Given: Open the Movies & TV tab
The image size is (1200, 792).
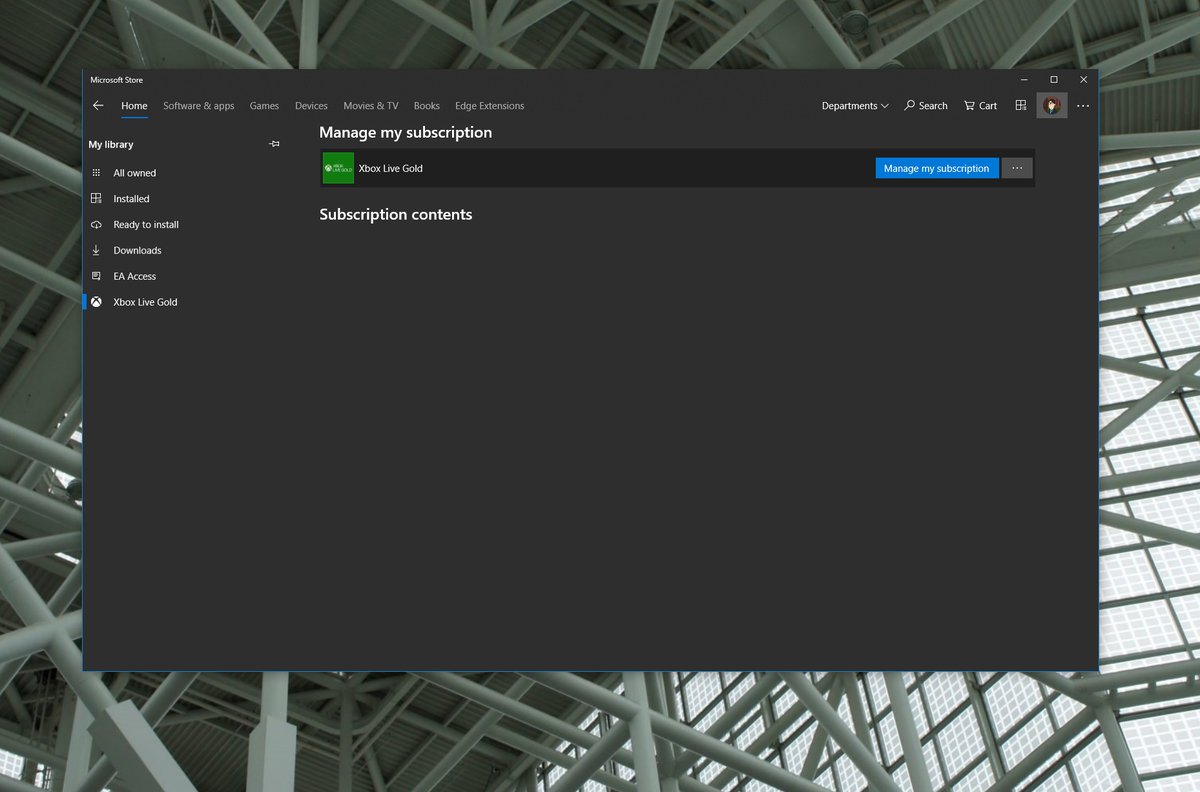Looking at the screenshot, I should pos(371,106).
